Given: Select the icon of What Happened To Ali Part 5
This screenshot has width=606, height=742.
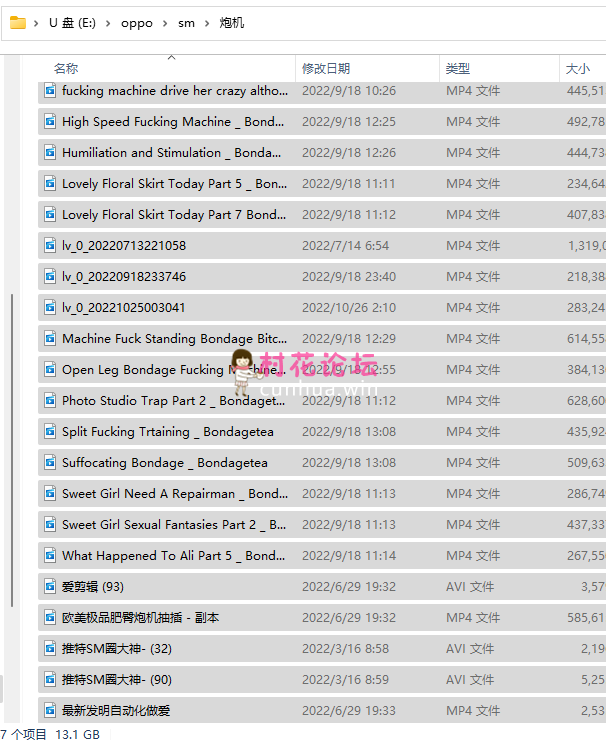Looking at the screenshot, I should click(x=49, y=555).
